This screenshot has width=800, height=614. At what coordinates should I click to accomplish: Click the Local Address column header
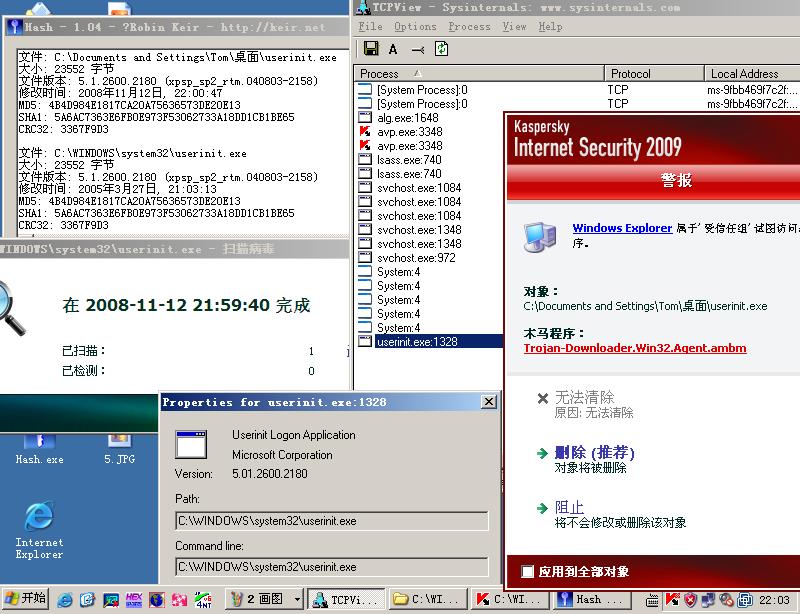[752, 73]
